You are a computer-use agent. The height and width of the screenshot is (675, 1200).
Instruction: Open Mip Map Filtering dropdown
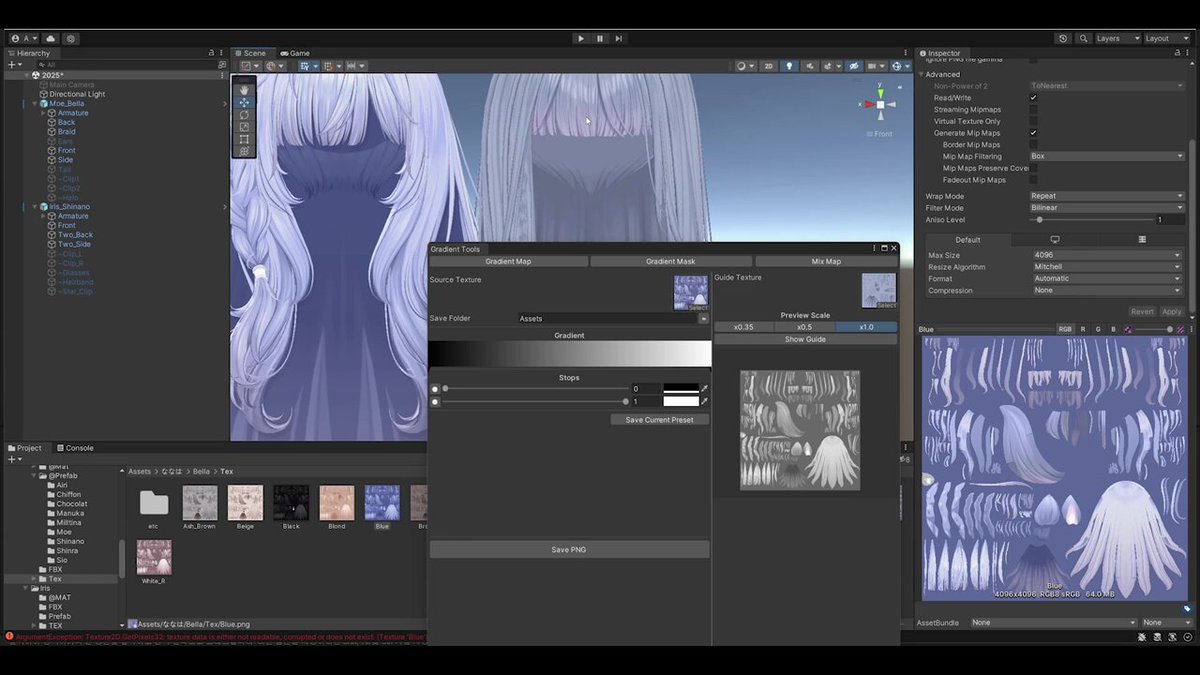click(1107, 156)
